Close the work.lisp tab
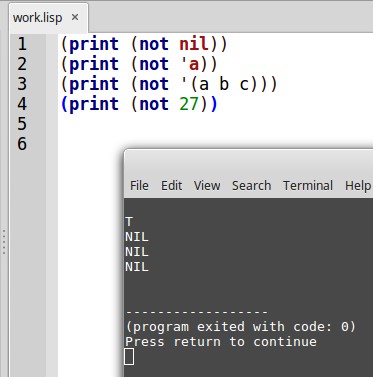 [x=75, y=17]
